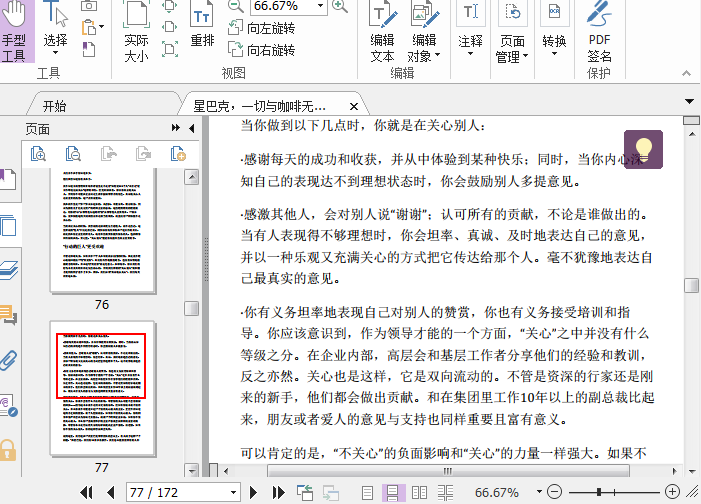Collapse pages panel with left triangle
Screen dimensions: 701x504
pyautogui.click(x=192, y=129)
